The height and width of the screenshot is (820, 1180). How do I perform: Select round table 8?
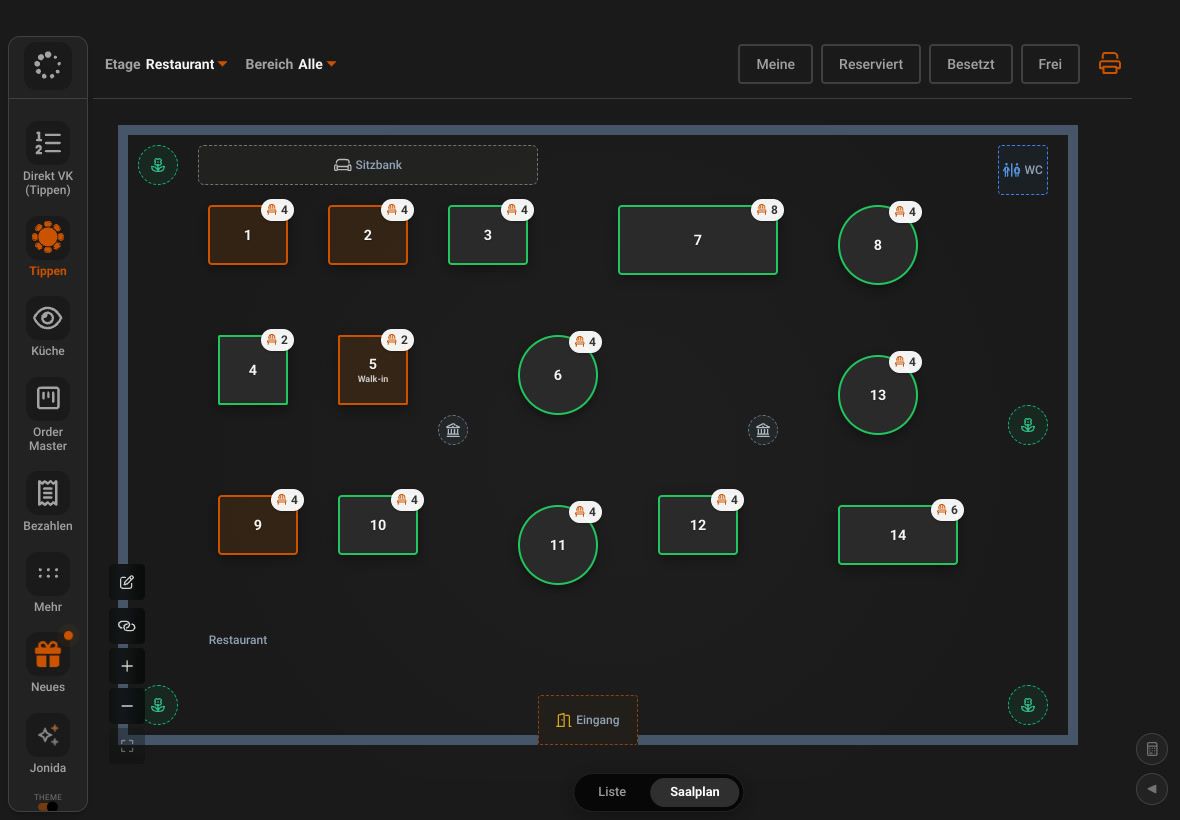point(877,244)
